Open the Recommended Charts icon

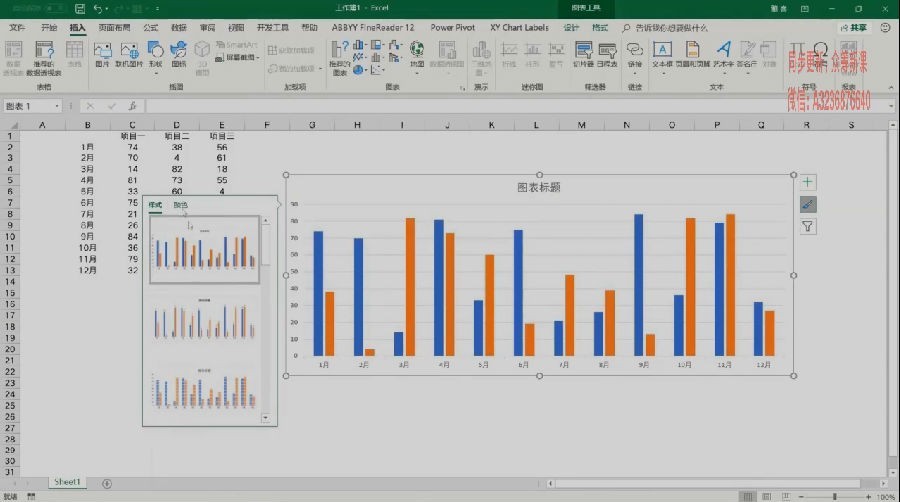coord(339,57)
